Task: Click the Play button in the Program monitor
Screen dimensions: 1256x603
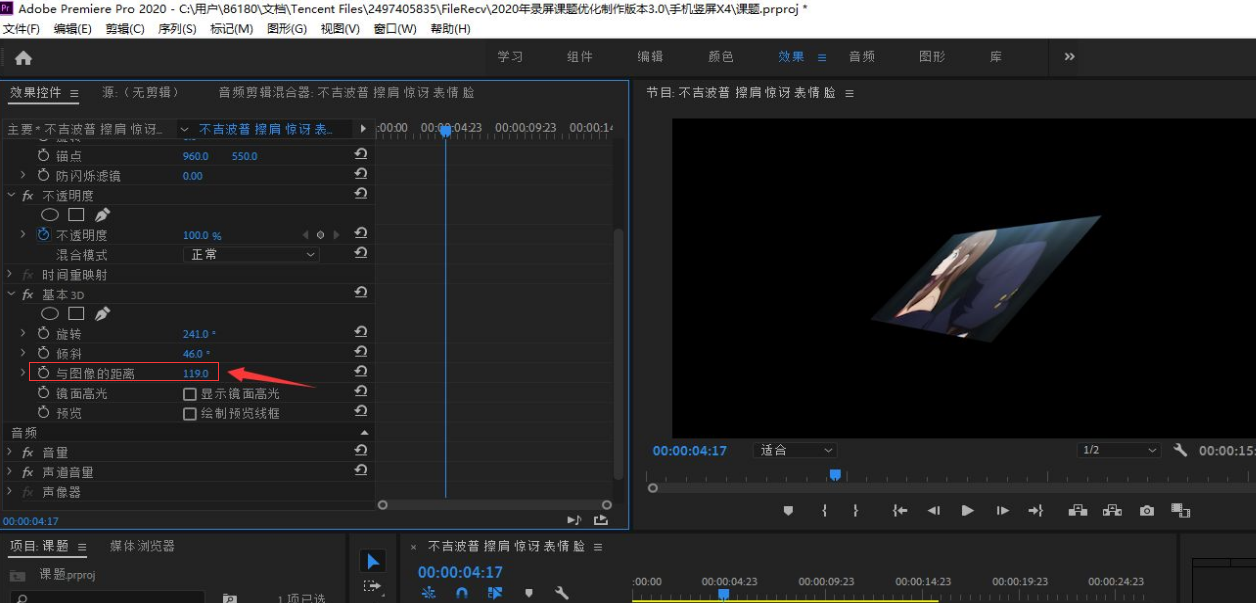Action: tap(967, 510)
